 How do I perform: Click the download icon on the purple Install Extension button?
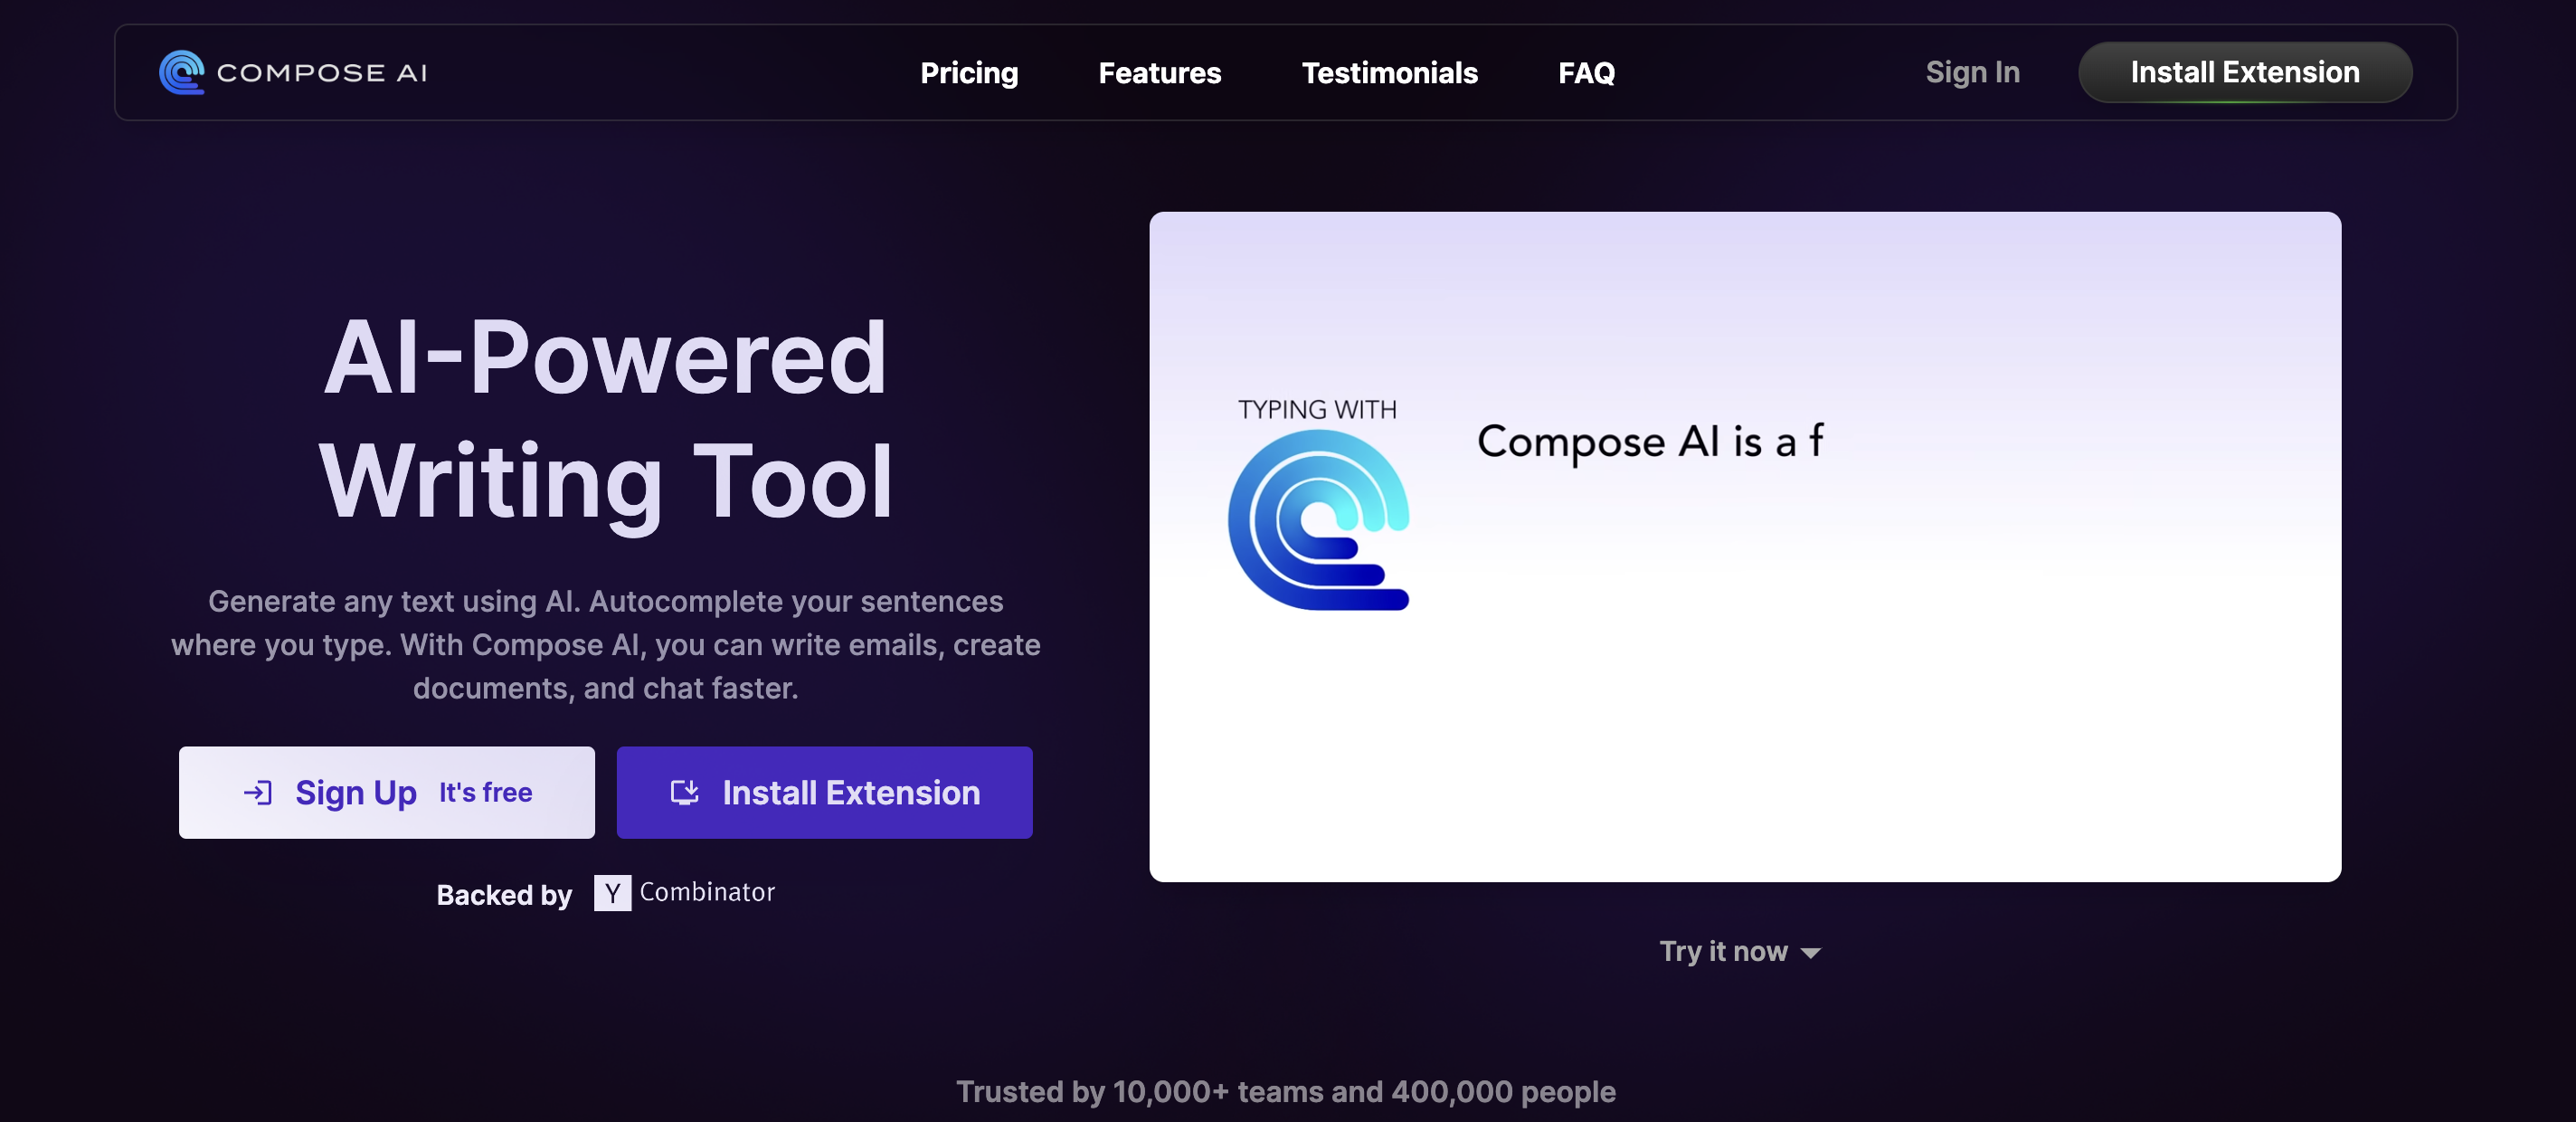click(x=684, y=792)
